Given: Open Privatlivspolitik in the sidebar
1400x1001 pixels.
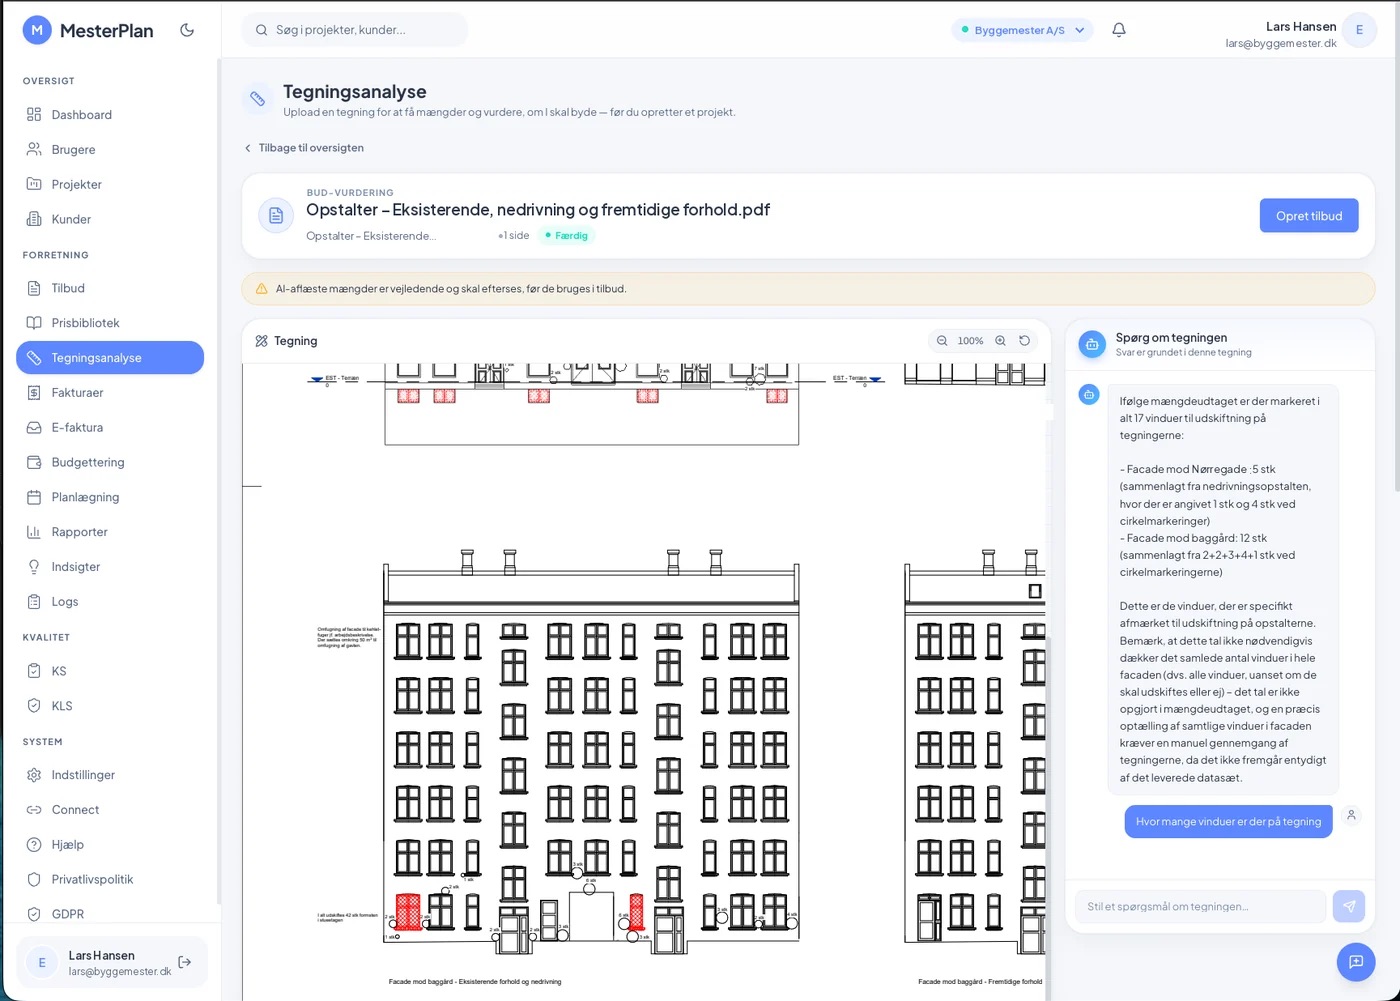Looking at the screenshot, I should [x=110, y=880].
